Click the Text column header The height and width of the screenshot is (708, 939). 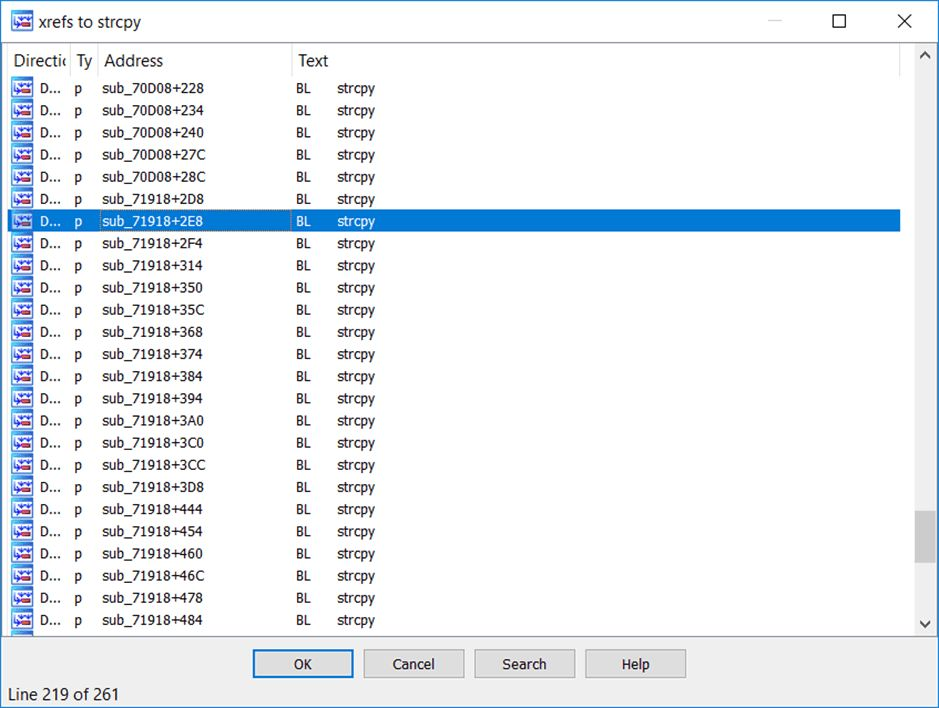pyautogui.click(x=595, y=61)
